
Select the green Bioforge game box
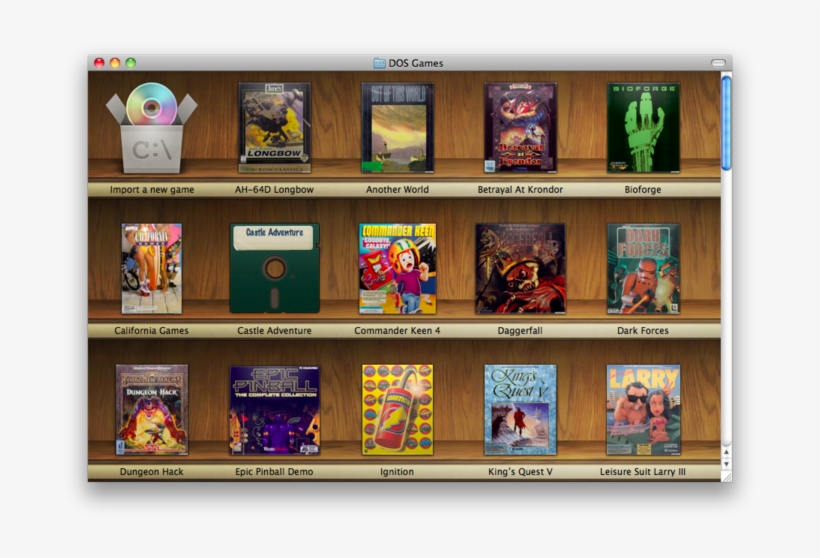[643, 128]
